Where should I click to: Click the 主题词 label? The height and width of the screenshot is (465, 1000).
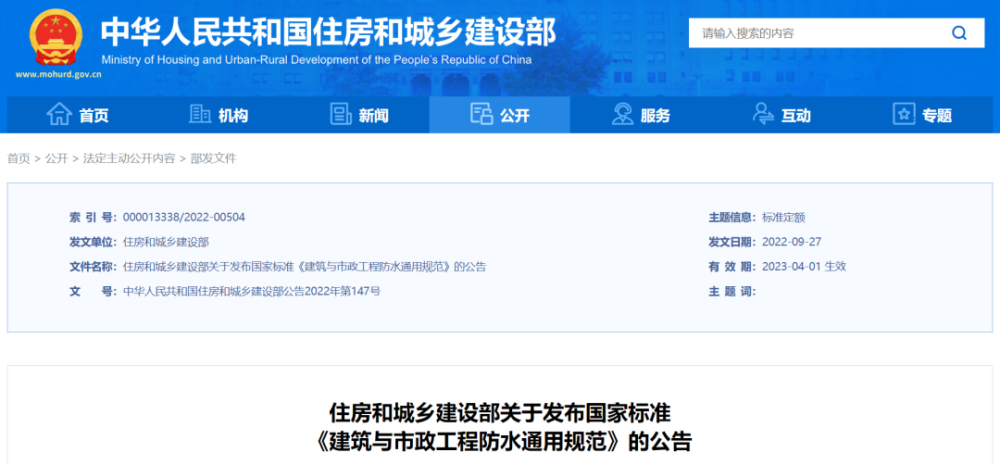(732, 292)
